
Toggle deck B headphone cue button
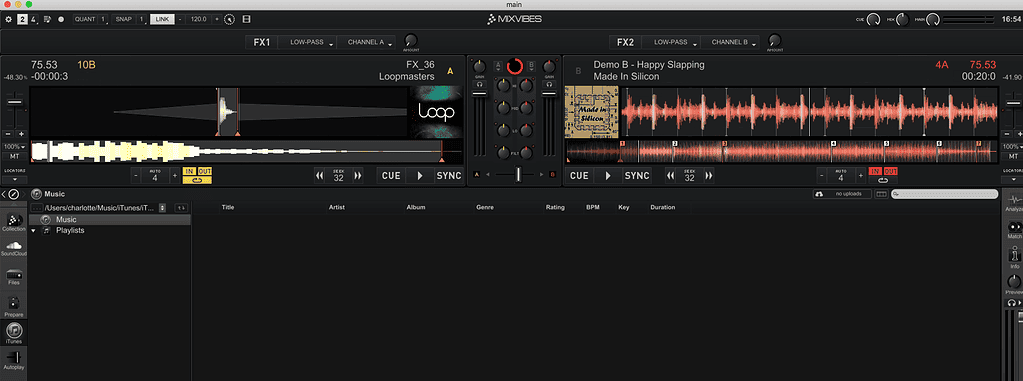point(549,84)
